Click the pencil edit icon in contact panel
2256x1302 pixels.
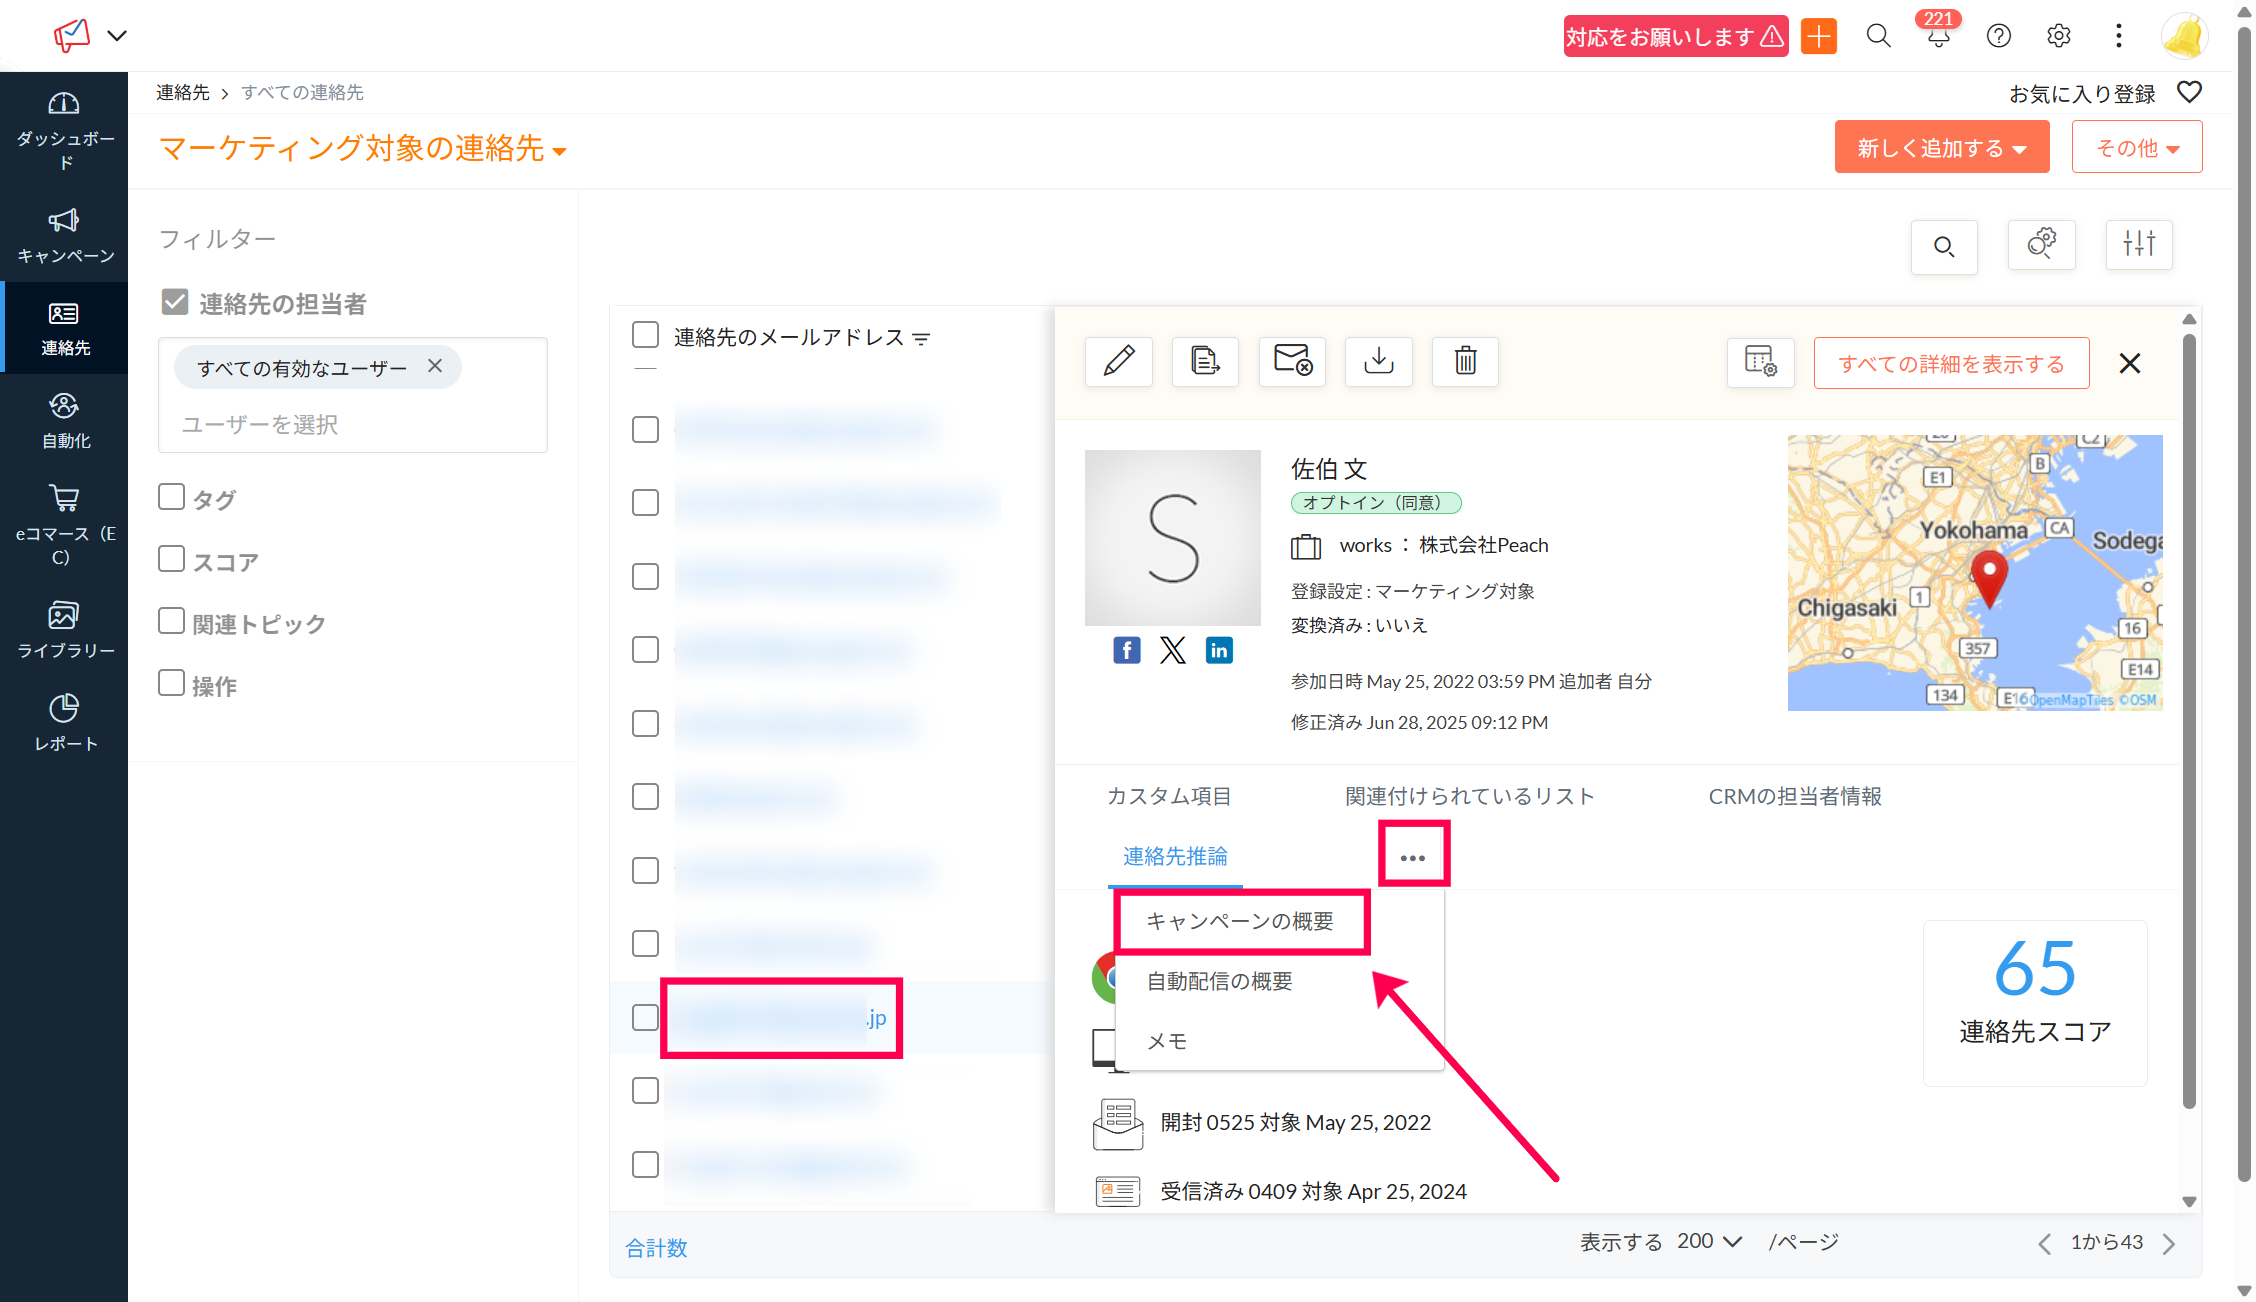pyautogui.click(x=1118, y=361)
